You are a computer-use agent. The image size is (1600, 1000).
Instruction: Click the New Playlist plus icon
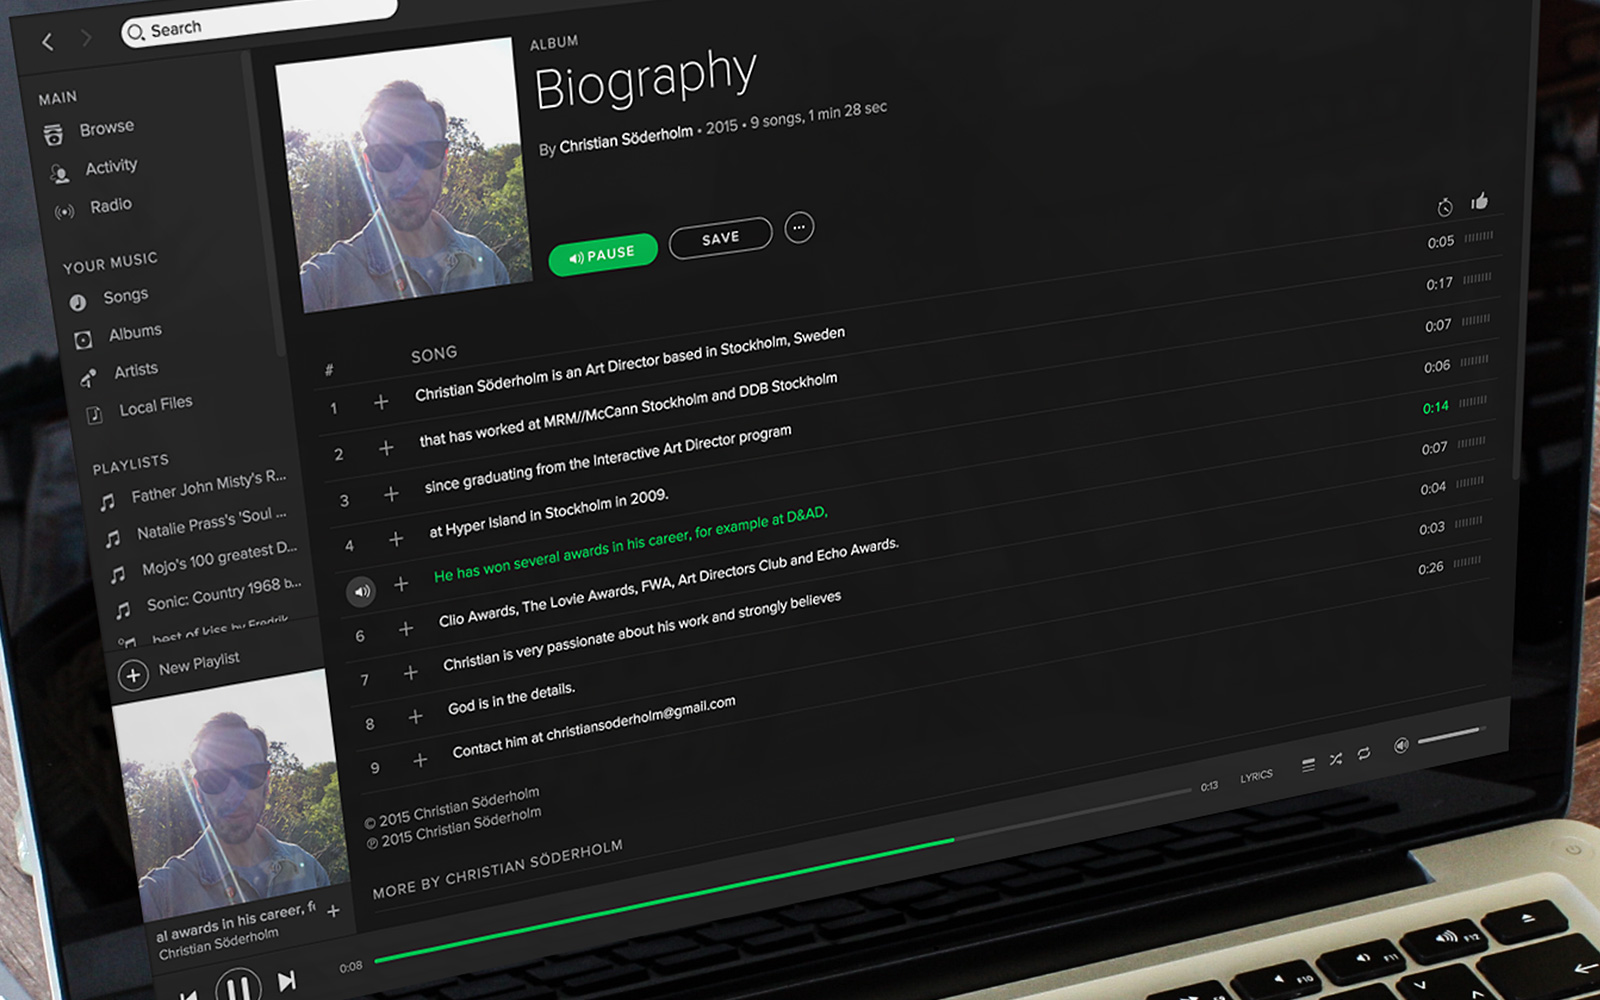tap(133, 676)
